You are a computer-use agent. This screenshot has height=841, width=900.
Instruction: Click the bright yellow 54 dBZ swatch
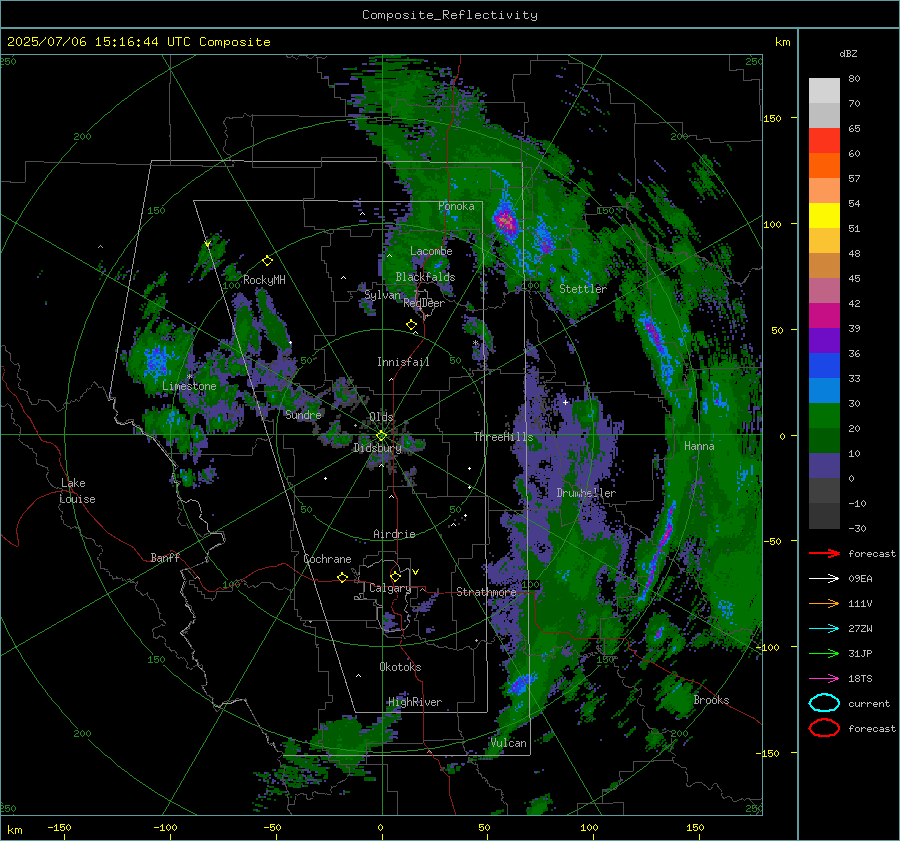point(824,215)
